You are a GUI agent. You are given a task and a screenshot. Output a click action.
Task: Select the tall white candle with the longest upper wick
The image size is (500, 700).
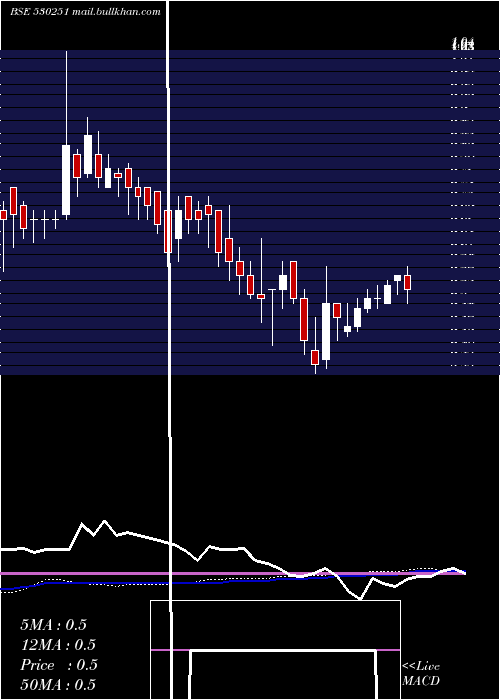[66, 180]
